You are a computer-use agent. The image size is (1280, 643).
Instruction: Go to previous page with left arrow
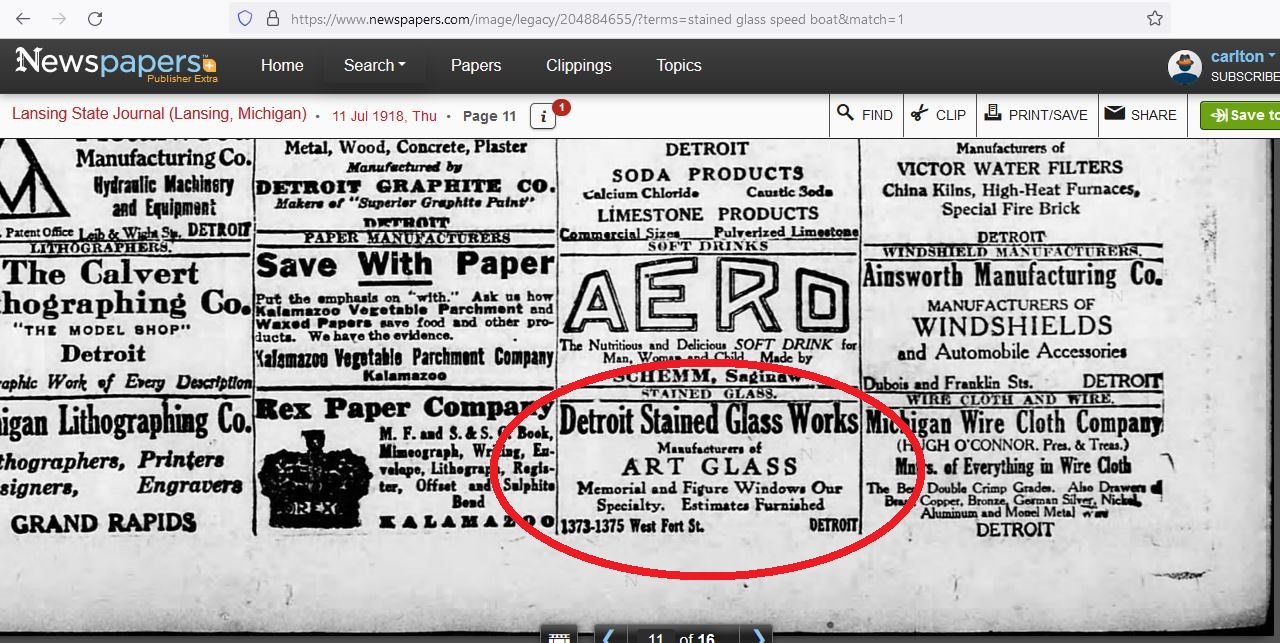[x=608, y=636]
